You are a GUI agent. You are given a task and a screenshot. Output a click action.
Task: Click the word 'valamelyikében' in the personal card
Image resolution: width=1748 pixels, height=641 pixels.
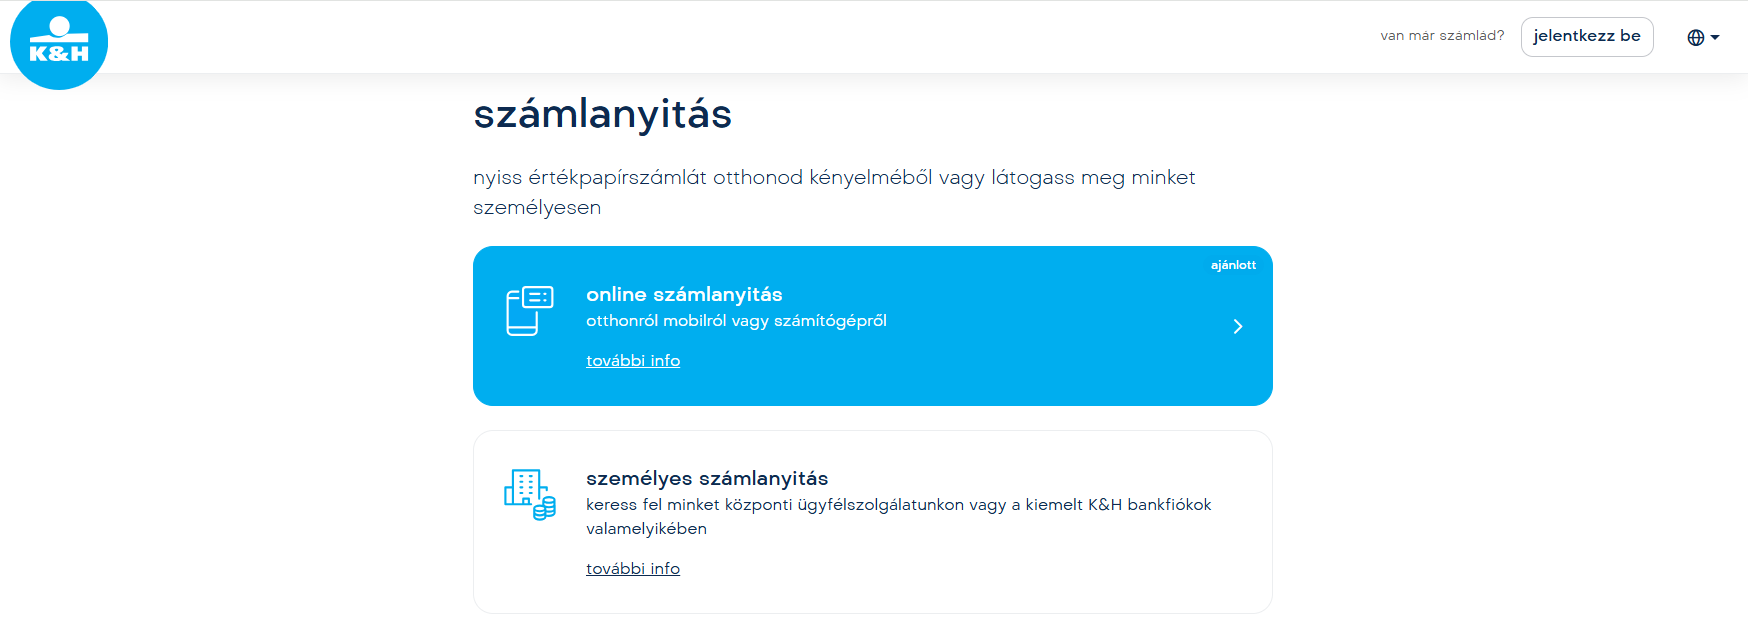646,529
